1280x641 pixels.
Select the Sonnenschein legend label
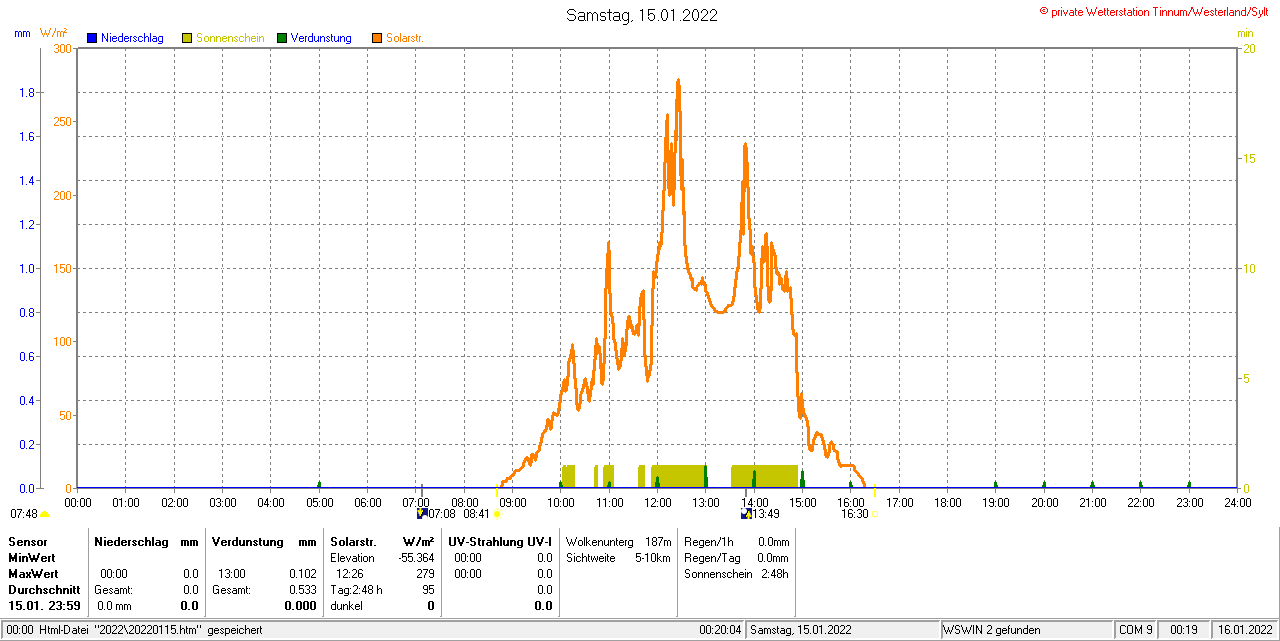[x=230, y=38]
